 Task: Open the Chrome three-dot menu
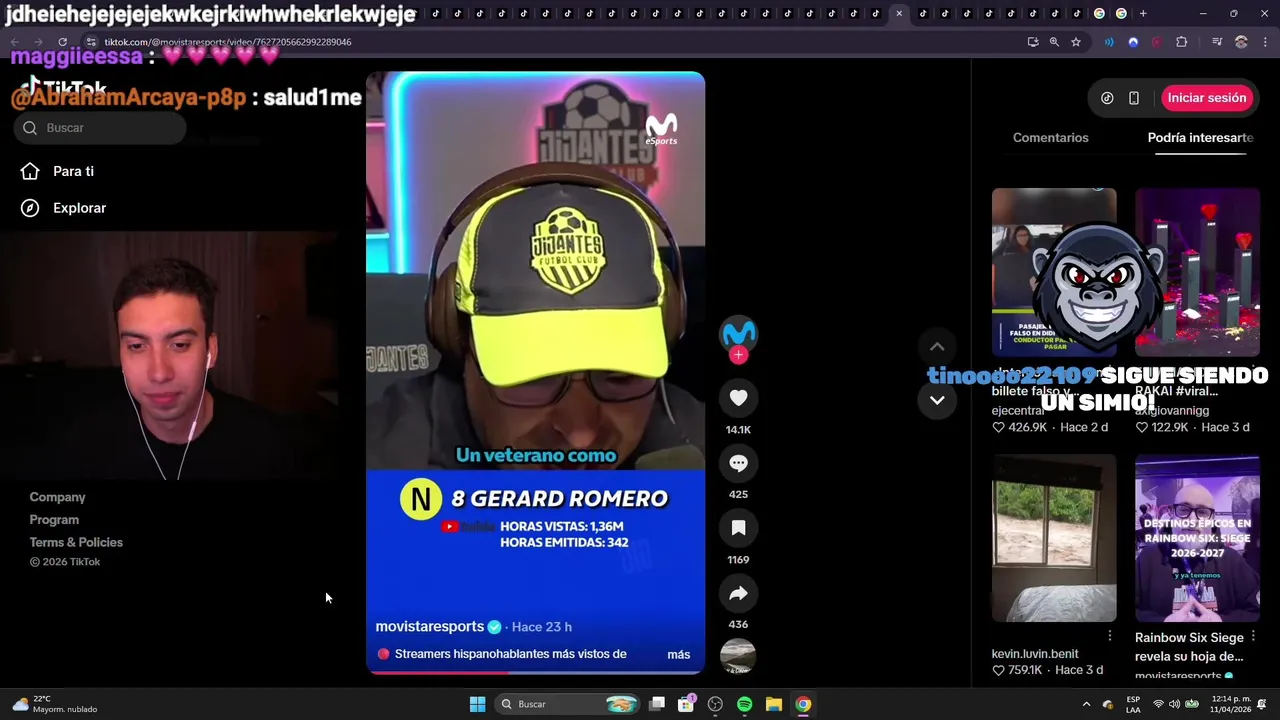click(x=1263, y=42)
